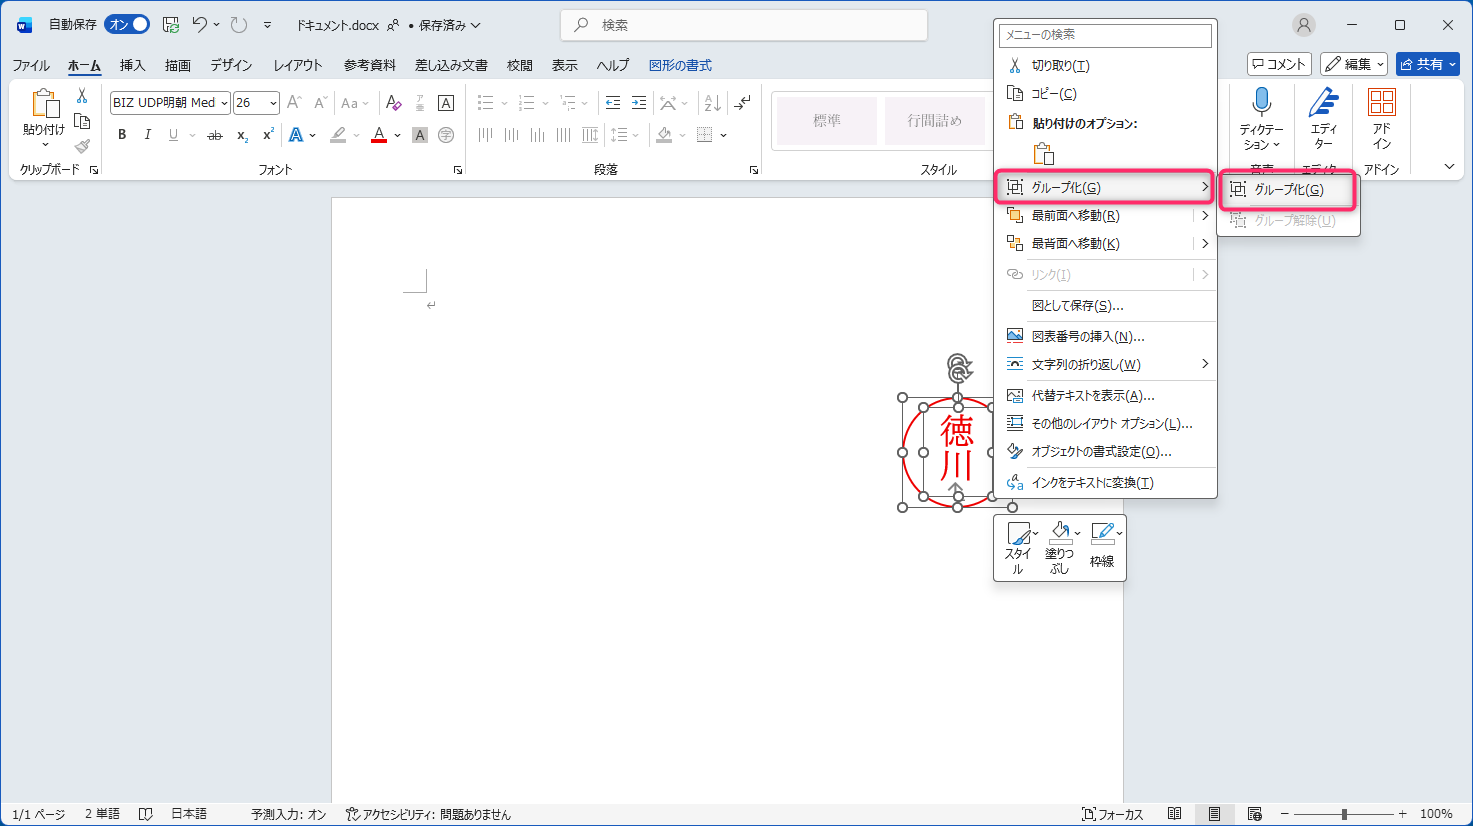Click the メニューの検索 search field
The image size is (1473, 826).
pos(1105,35)
